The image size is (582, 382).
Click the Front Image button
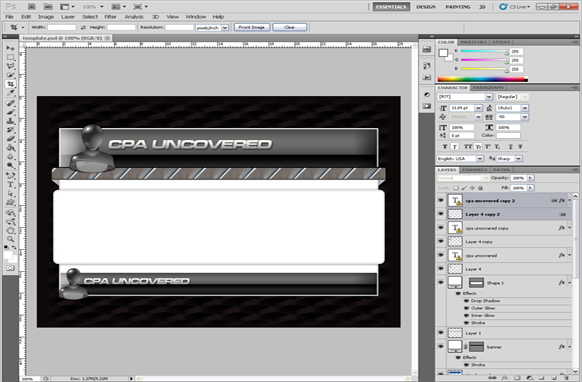(x=252, y=27)
